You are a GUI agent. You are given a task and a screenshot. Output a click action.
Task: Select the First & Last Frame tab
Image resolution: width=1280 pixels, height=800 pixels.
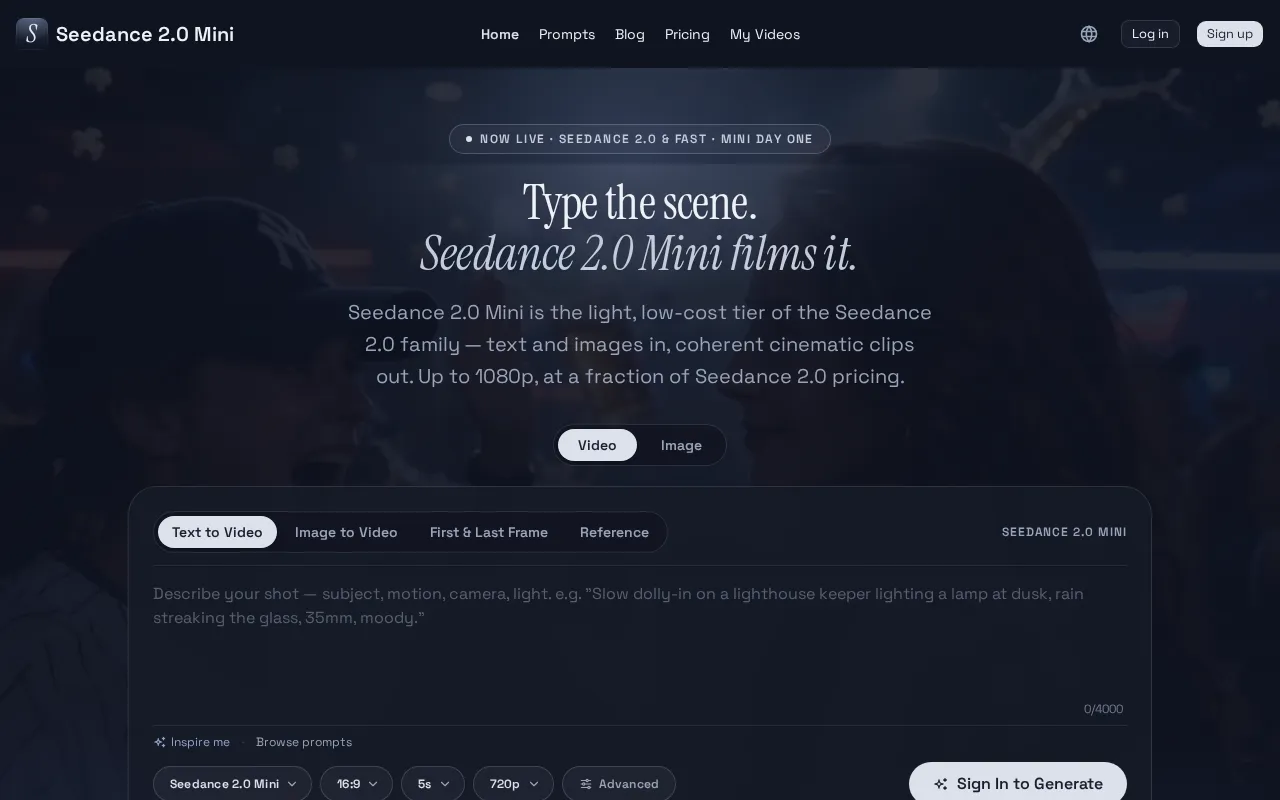(x=489, y=532)
